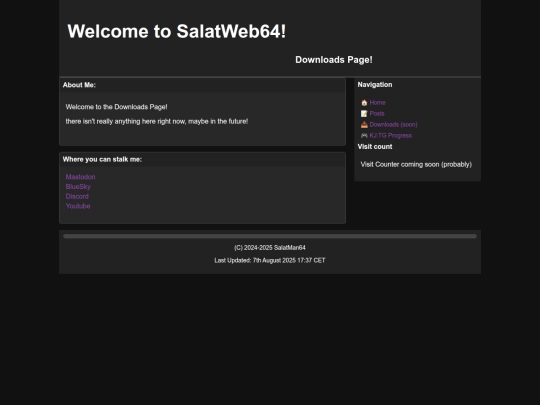The image size is (540, 405).
Task: Click the Navigation sidebar heading
Action: click(x=375, y=85)
